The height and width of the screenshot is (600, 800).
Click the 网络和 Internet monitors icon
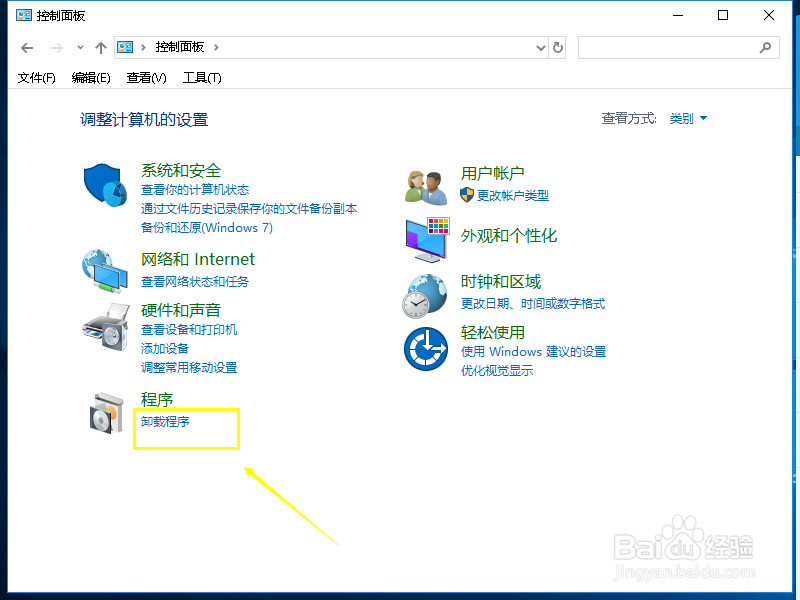click(x=104, y=270)
